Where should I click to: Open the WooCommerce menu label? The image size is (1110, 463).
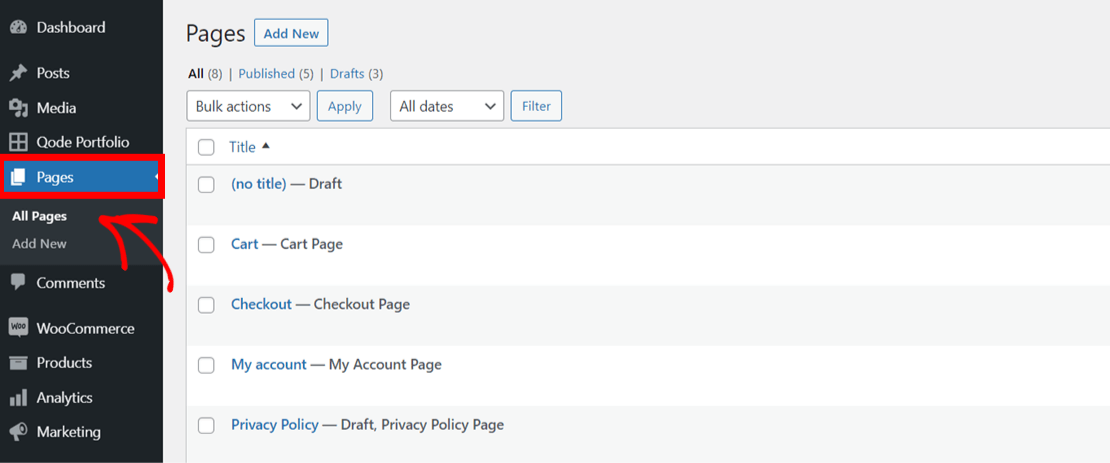click(x=86, y=328)
